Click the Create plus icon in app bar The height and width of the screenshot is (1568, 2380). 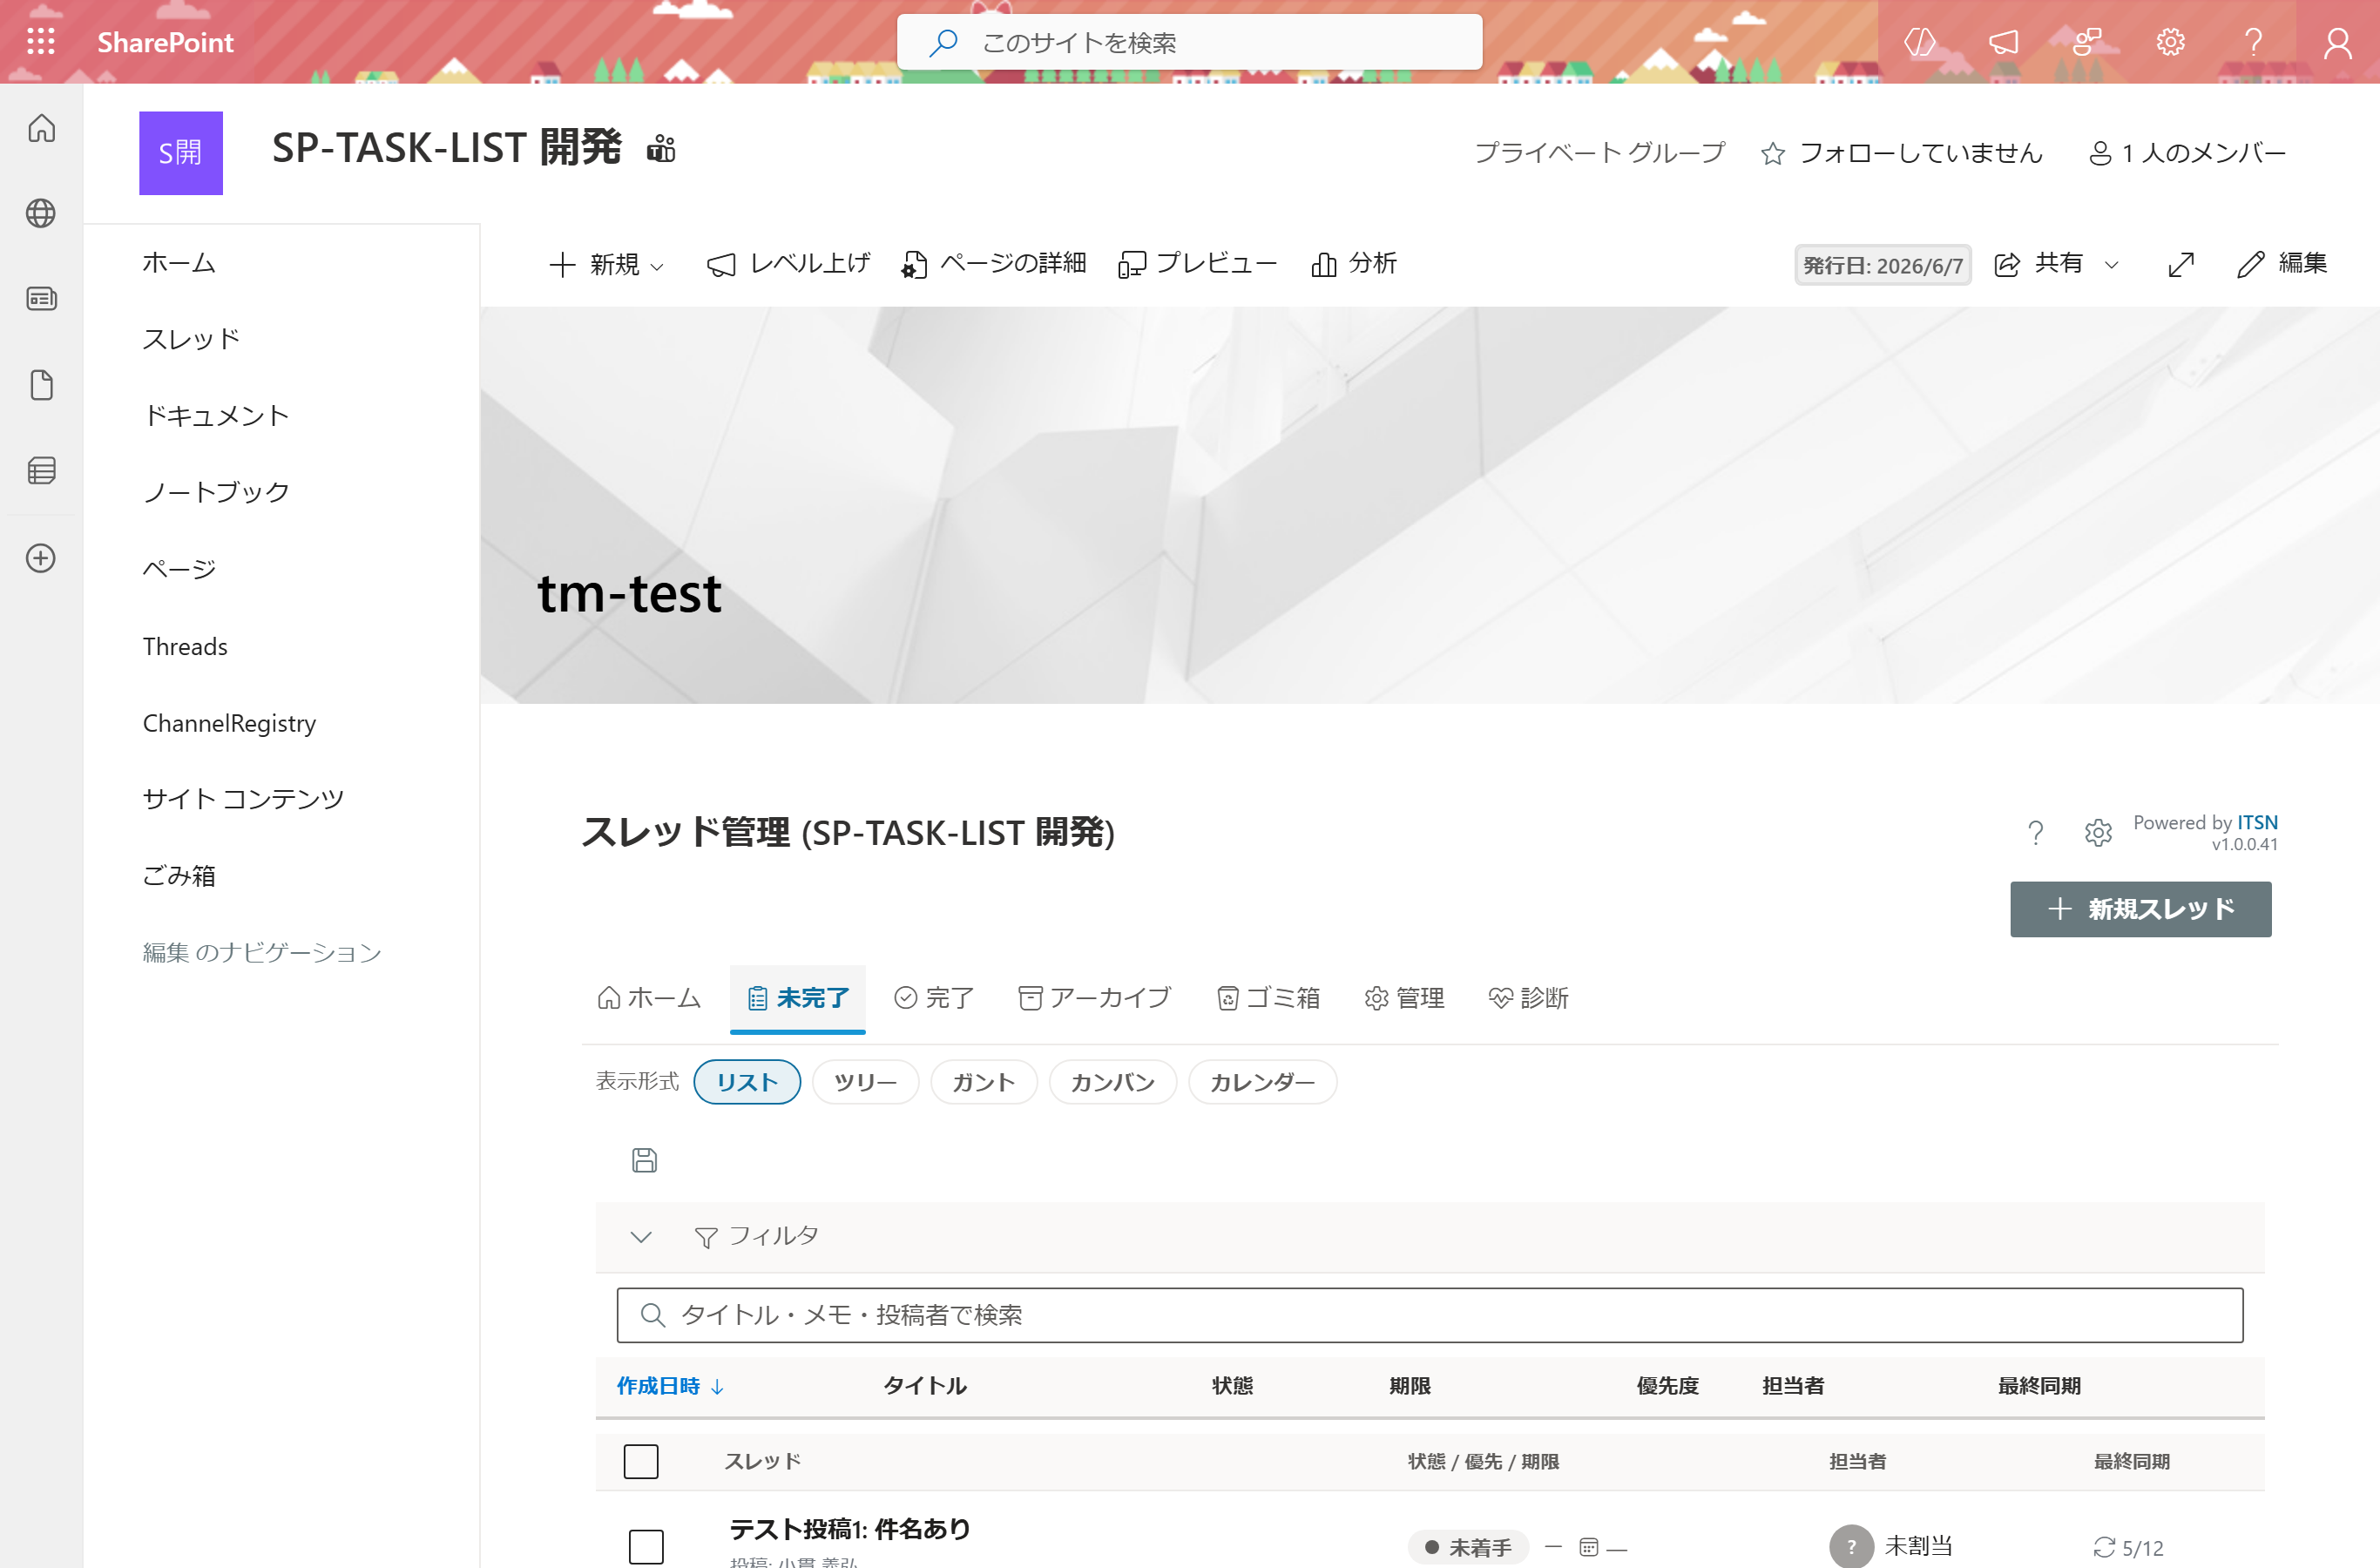pyautogui.click(x=41, y=558)
